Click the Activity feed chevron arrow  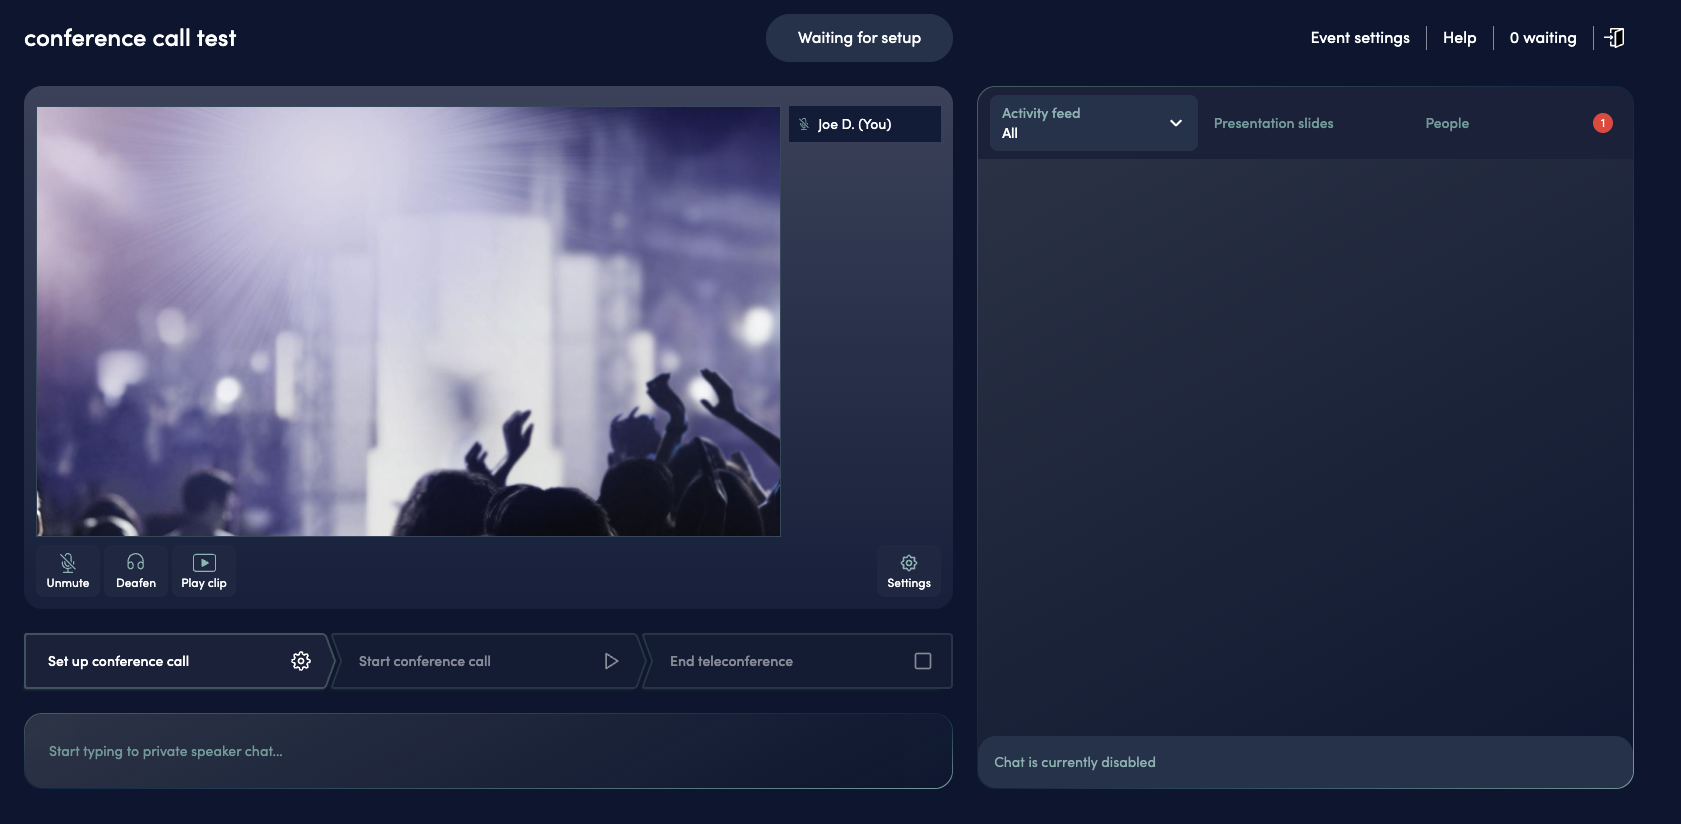[1175, 123]
